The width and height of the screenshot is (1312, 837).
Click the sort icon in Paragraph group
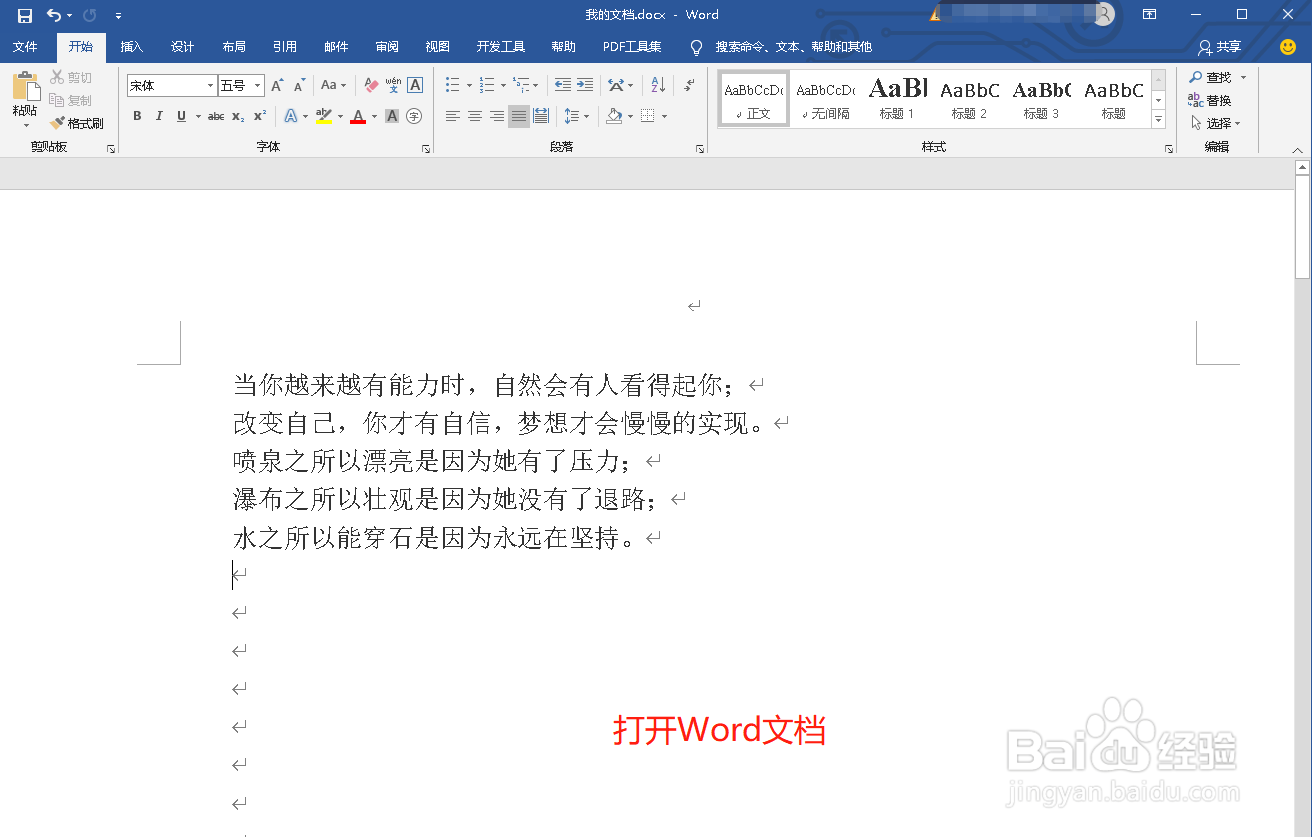coord(656,85)
